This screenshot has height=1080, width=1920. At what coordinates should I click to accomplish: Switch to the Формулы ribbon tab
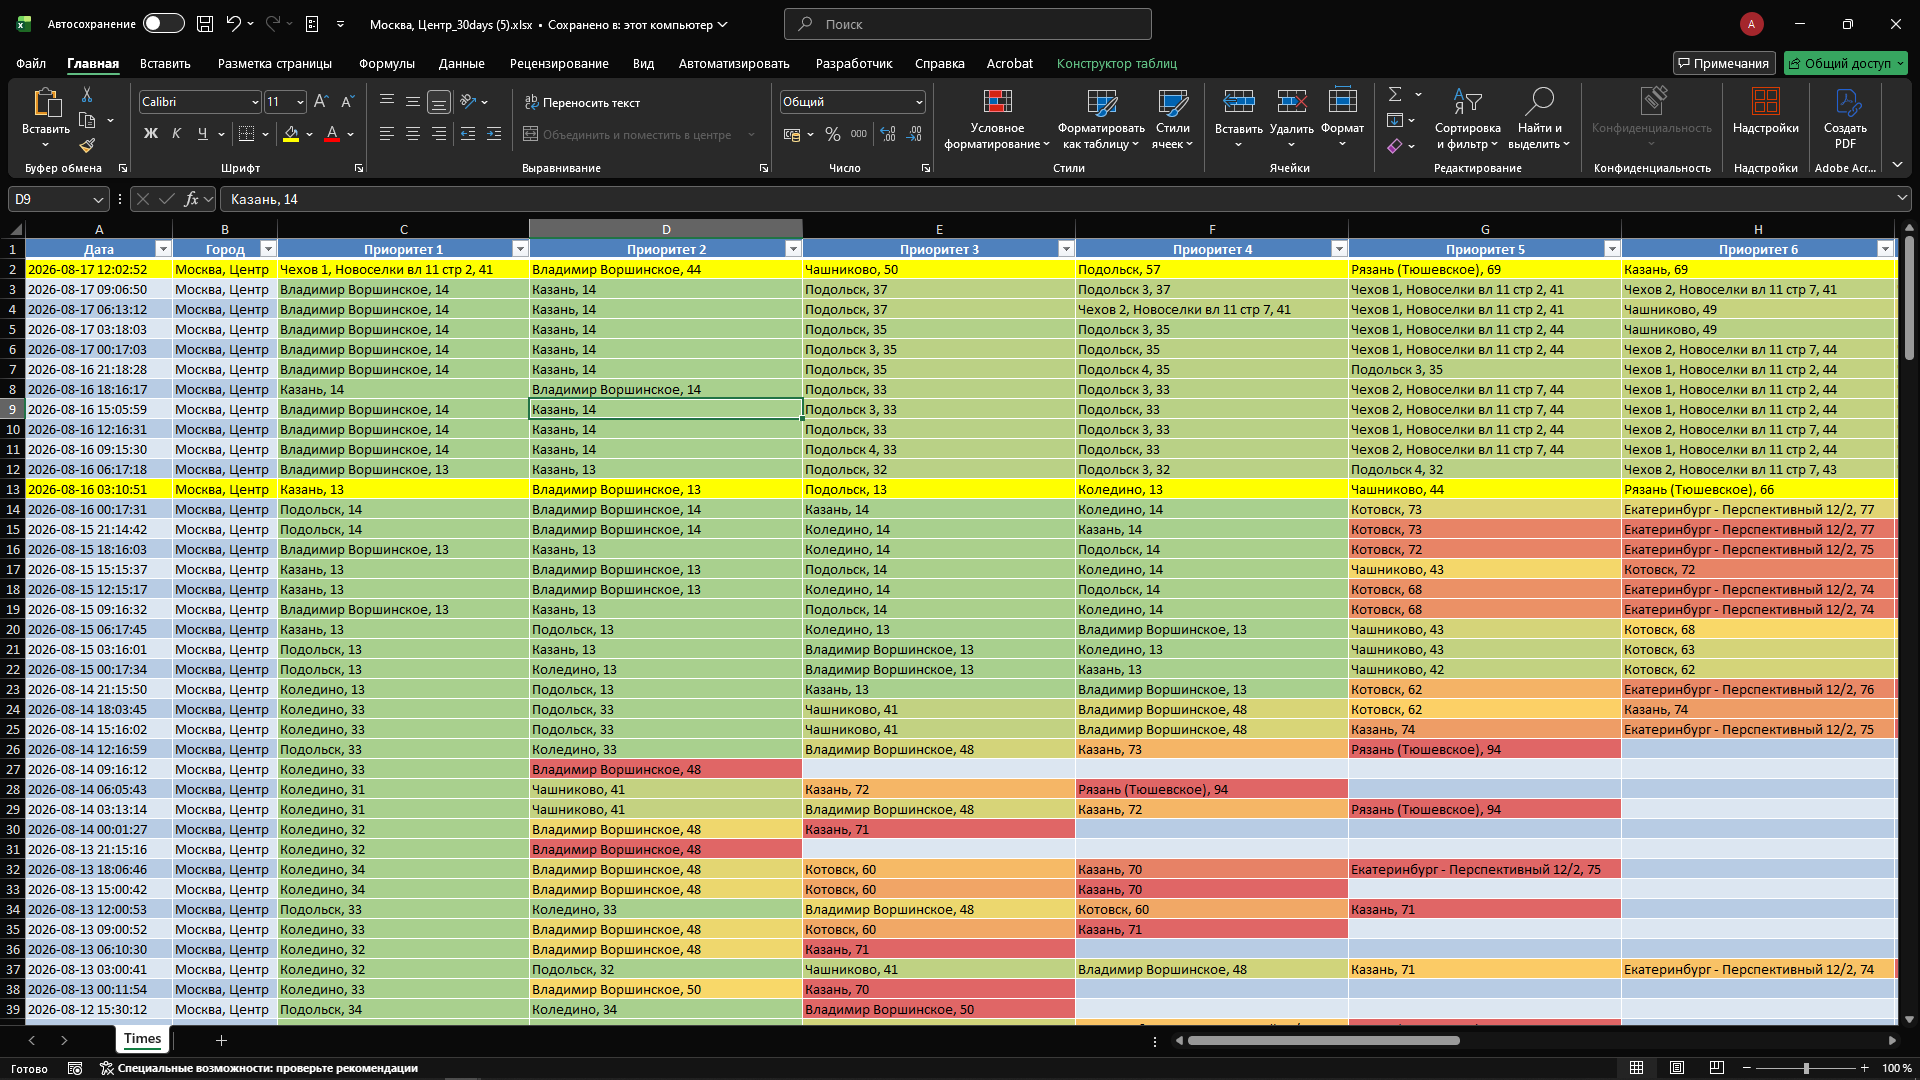pyautogui.click(x=387, y=63)
